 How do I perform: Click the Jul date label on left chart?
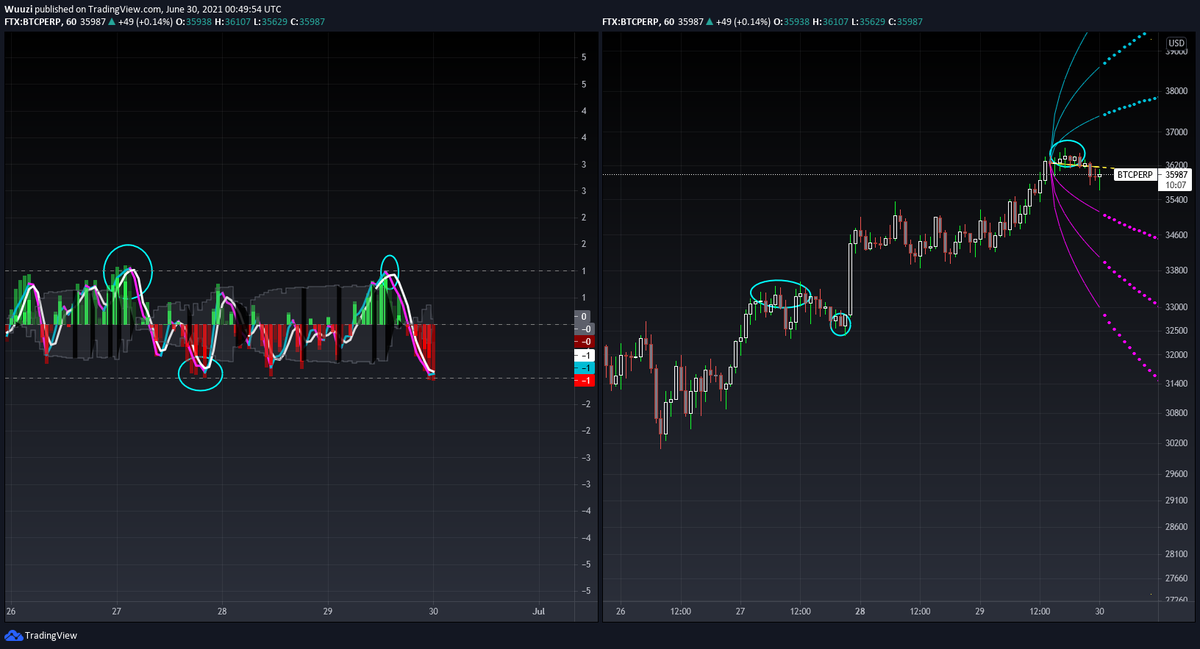(538, 610)
